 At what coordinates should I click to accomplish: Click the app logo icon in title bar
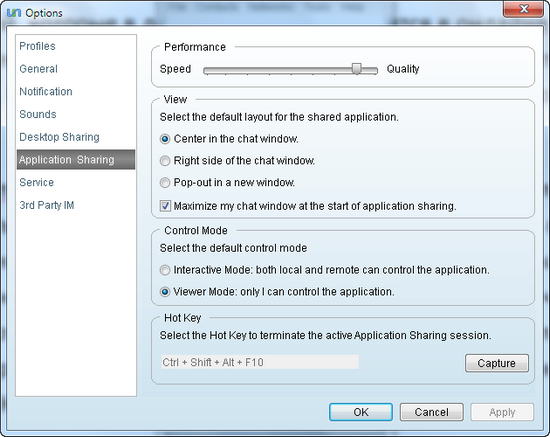point(14,13)
